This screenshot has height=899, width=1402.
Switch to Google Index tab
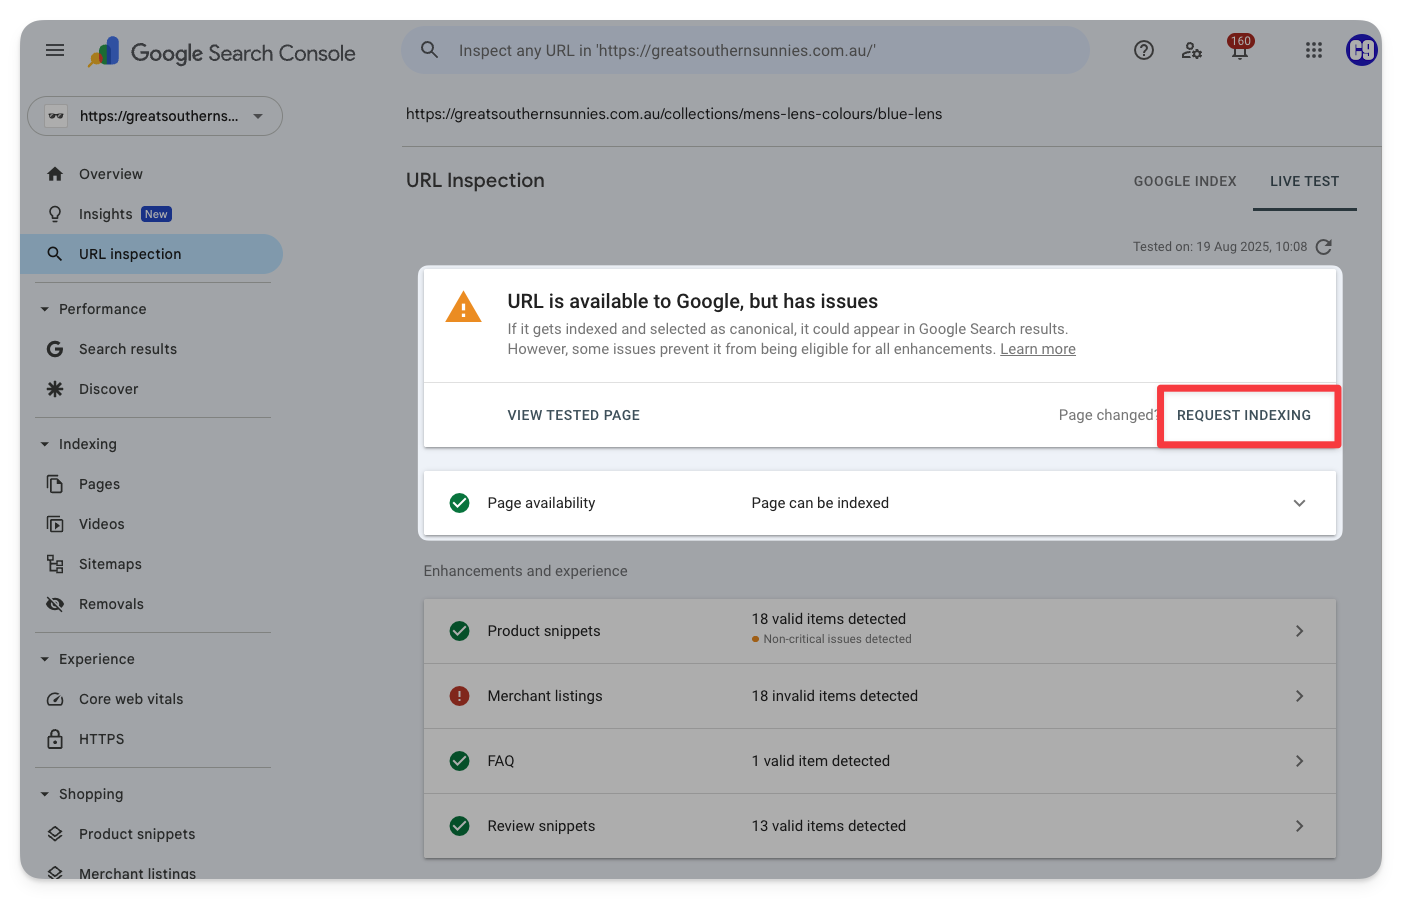point(1185,181)
